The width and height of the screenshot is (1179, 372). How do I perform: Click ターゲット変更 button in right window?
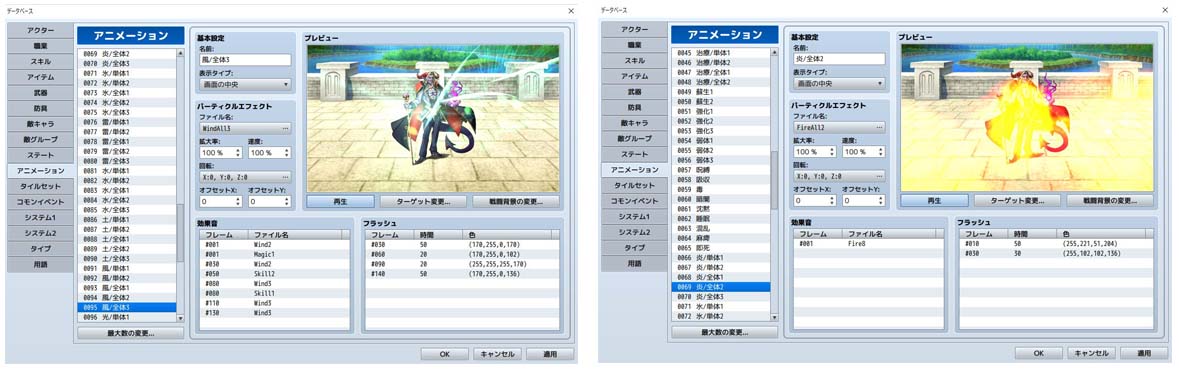point(1017,201)
